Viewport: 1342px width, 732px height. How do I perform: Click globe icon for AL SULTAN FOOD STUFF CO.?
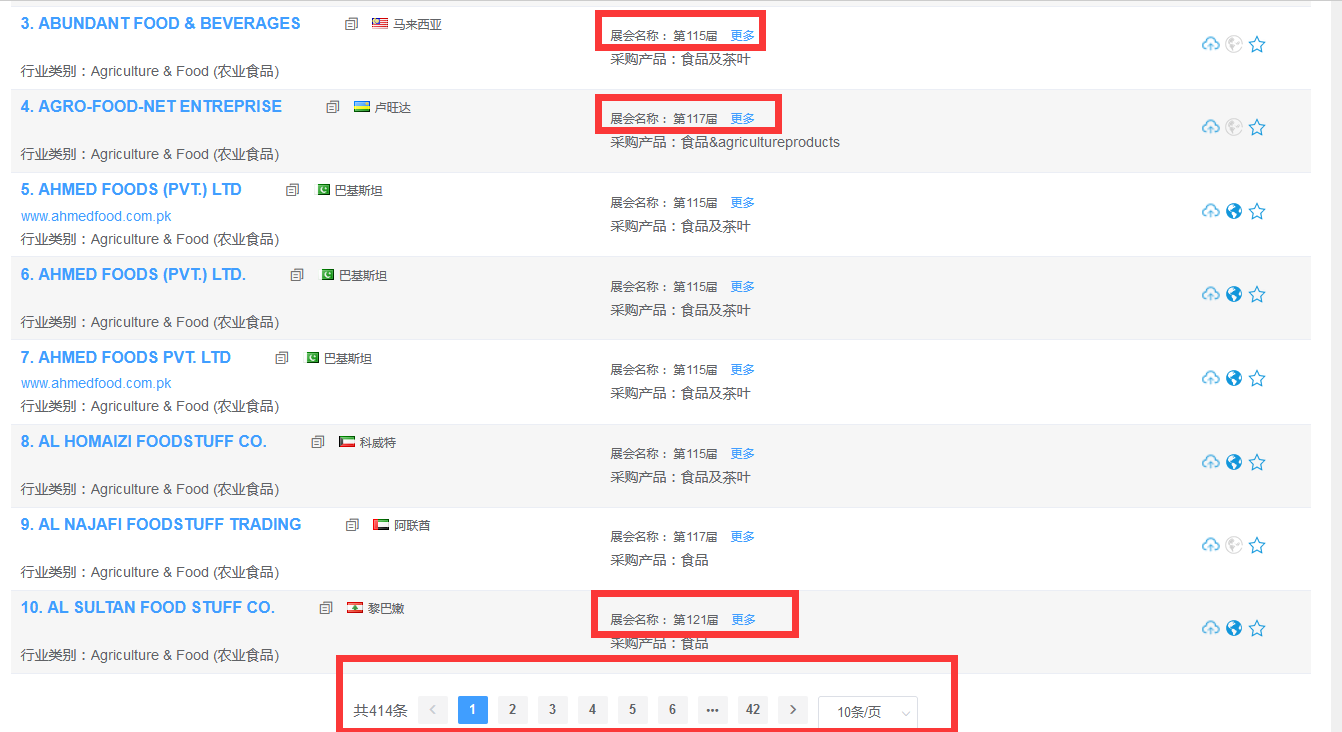(1234, 628)
